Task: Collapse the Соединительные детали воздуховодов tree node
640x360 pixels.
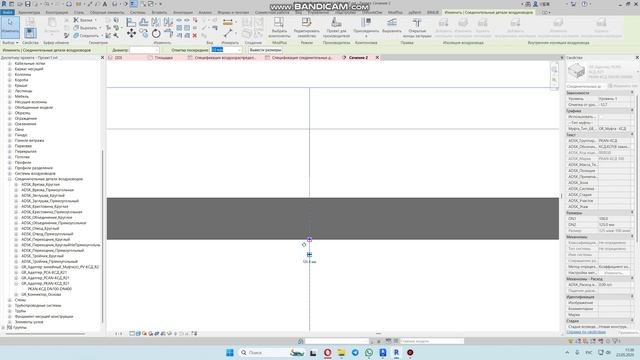Action: point(10,179)
